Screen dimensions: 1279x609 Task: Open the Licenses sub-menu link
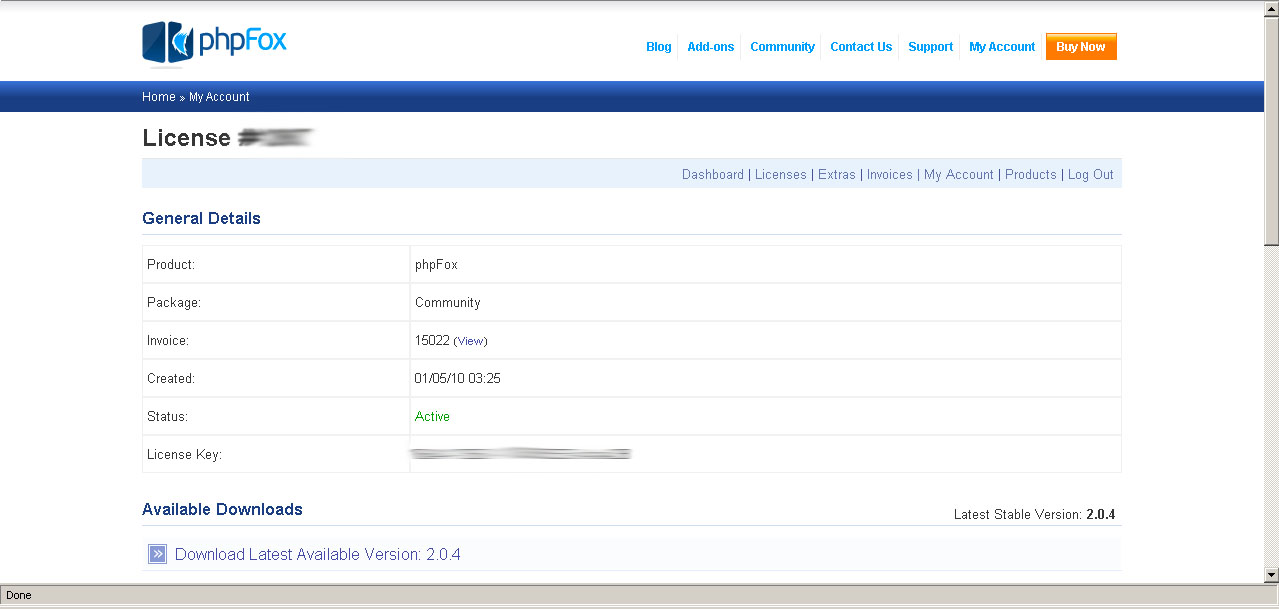point(781,174)
